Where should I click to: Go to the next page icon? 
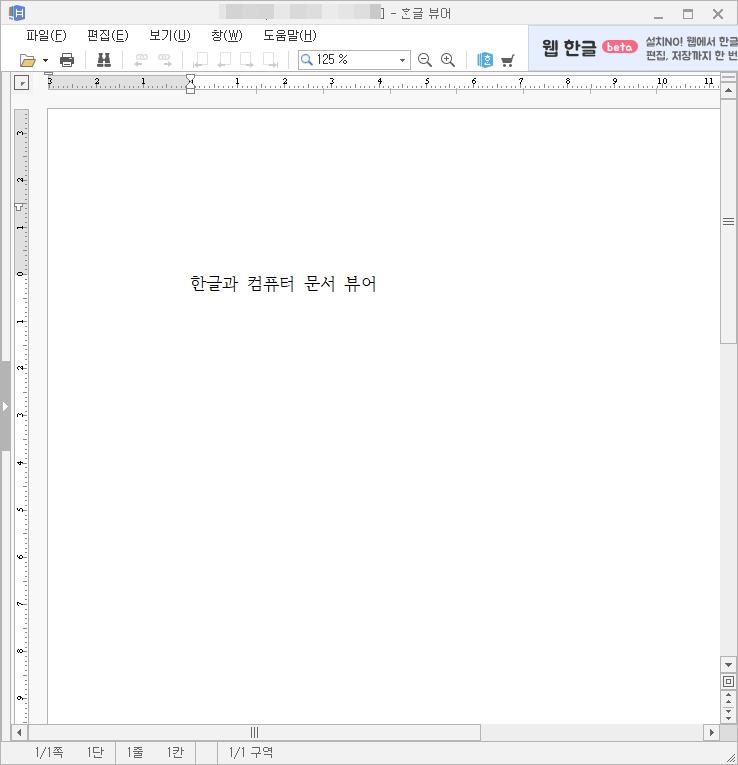pyautogui.click(x=247, y=60)
